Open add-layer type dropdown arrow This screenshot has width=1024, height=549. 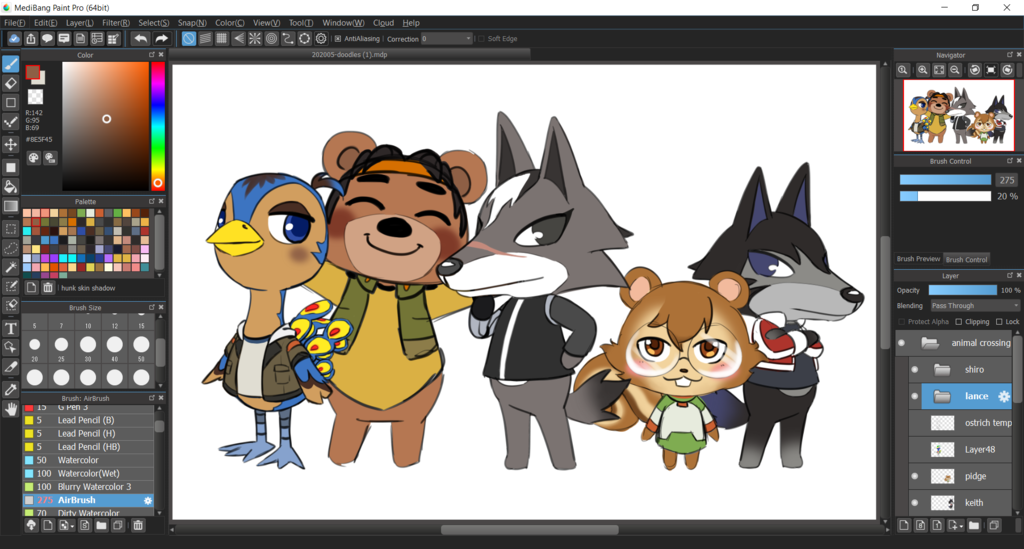coord(962,526)
